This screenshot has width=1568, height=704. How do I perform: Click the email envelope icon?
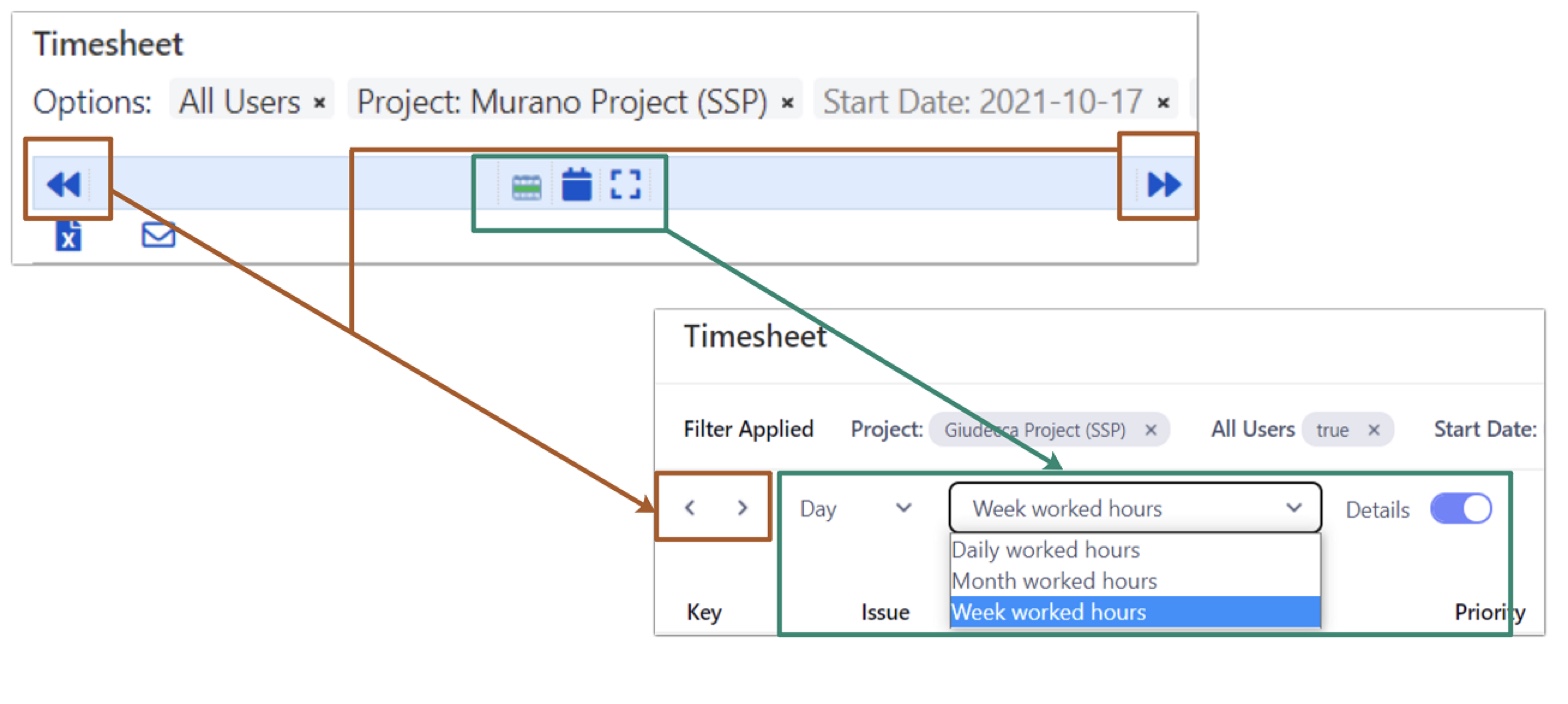tap(158, 235)
